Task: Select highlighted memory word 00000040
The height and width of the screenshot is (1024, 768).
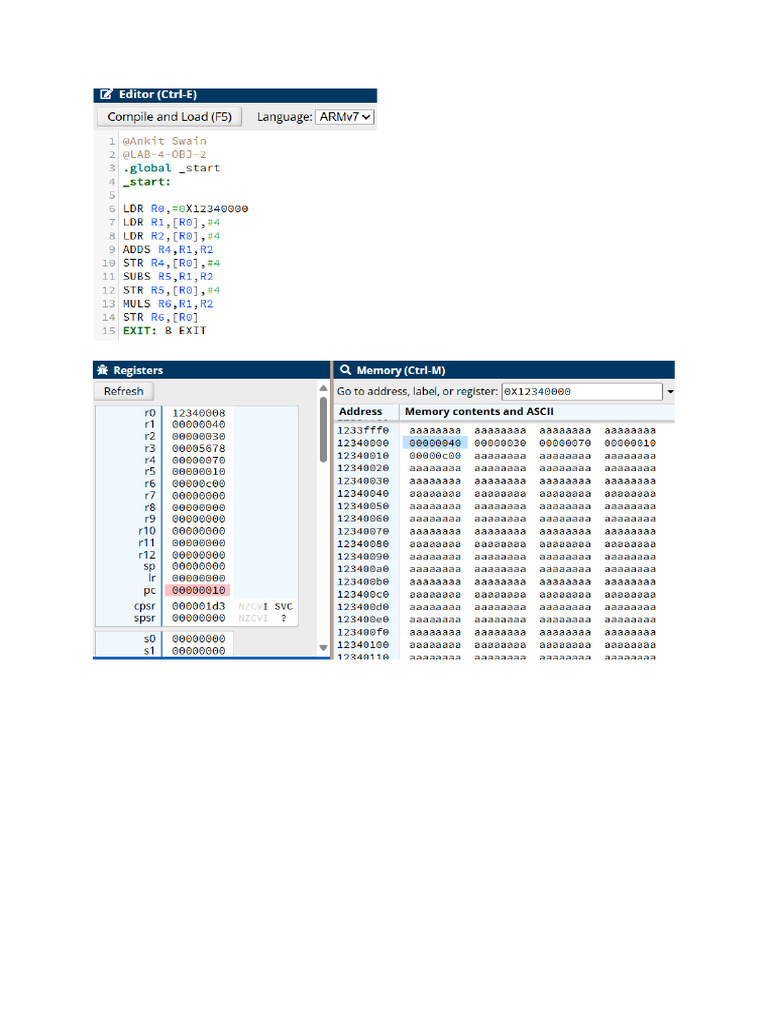Action: pyautogui.click(x=435, y=443)
